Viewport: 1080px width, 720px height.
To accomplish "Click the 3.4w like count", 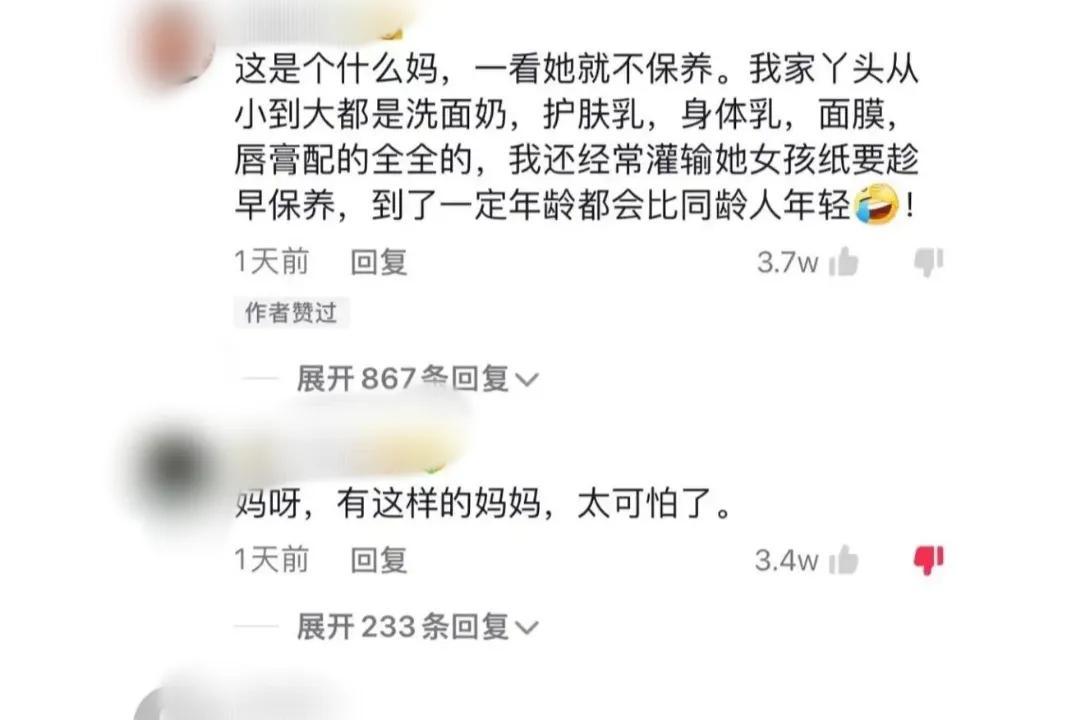I will [x=787, y=560].
